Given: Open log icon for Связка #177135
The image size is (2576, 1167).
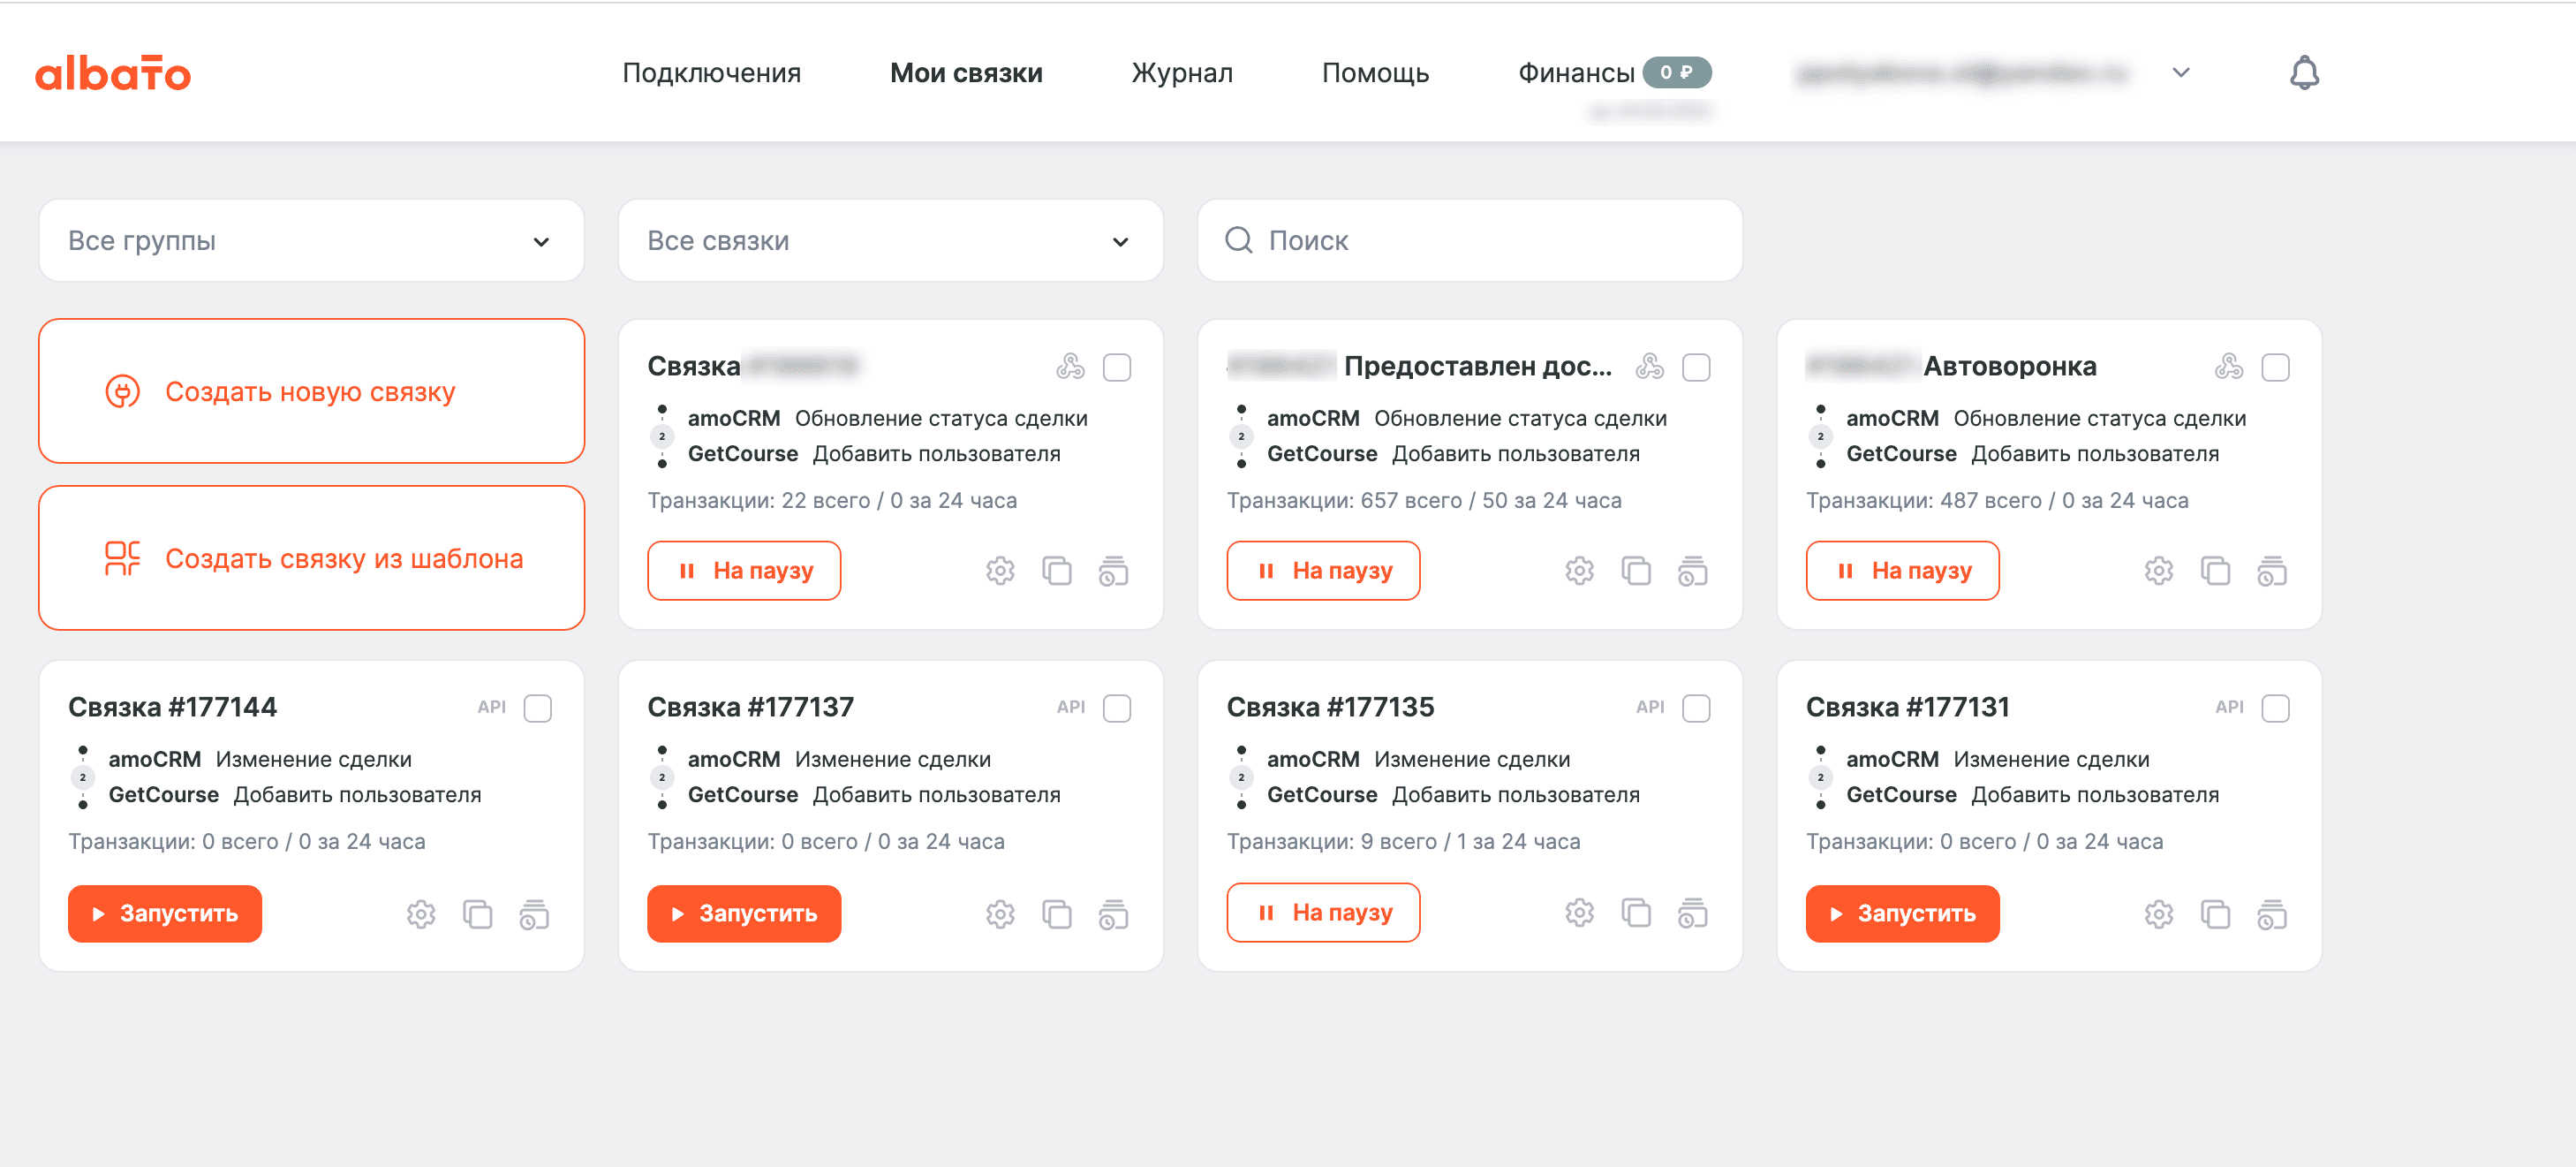Looking at the screenshot, I should (x=1692, y=912).
